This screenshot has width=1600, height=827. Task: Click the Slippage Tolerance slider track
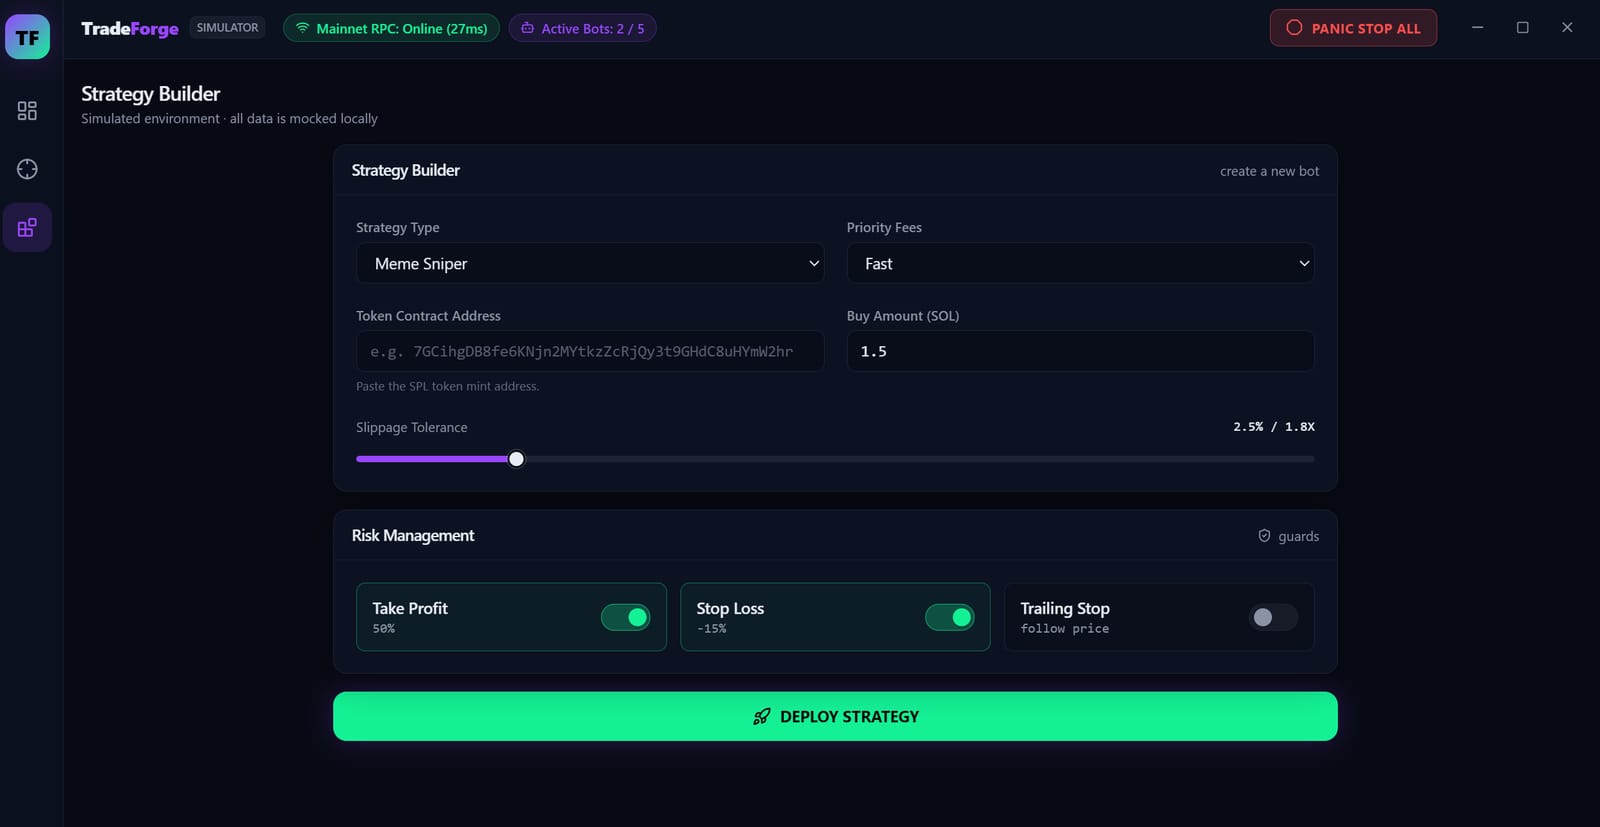coord(835,459)
